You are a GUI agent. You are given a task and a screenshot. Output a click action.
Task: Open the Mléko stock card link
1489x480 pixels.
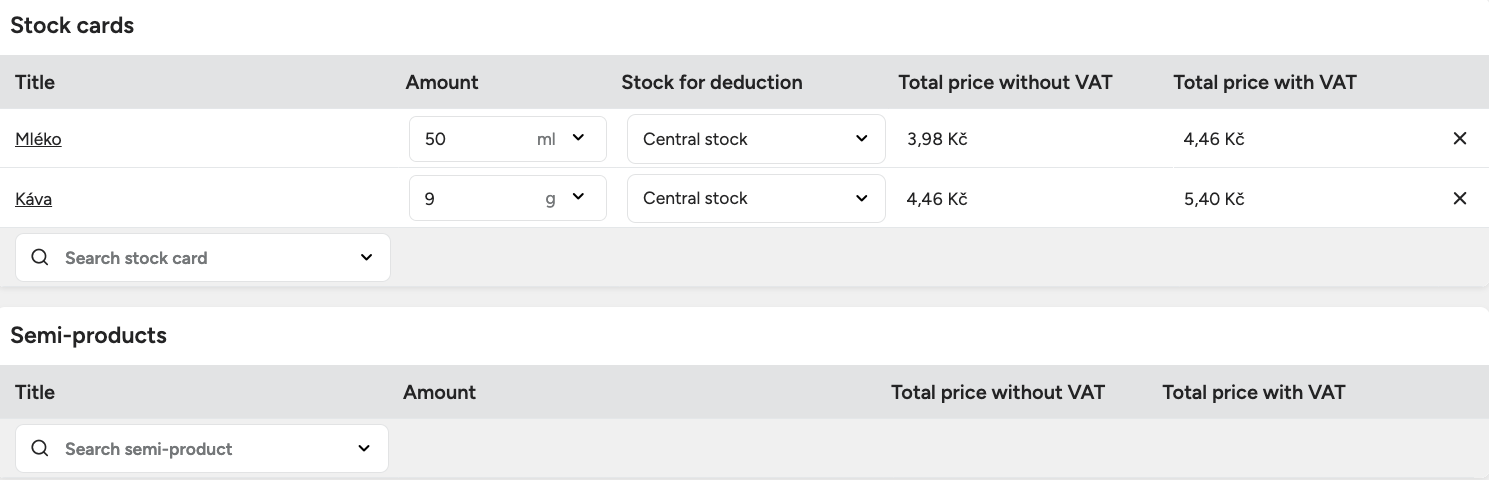coord(38,140)
